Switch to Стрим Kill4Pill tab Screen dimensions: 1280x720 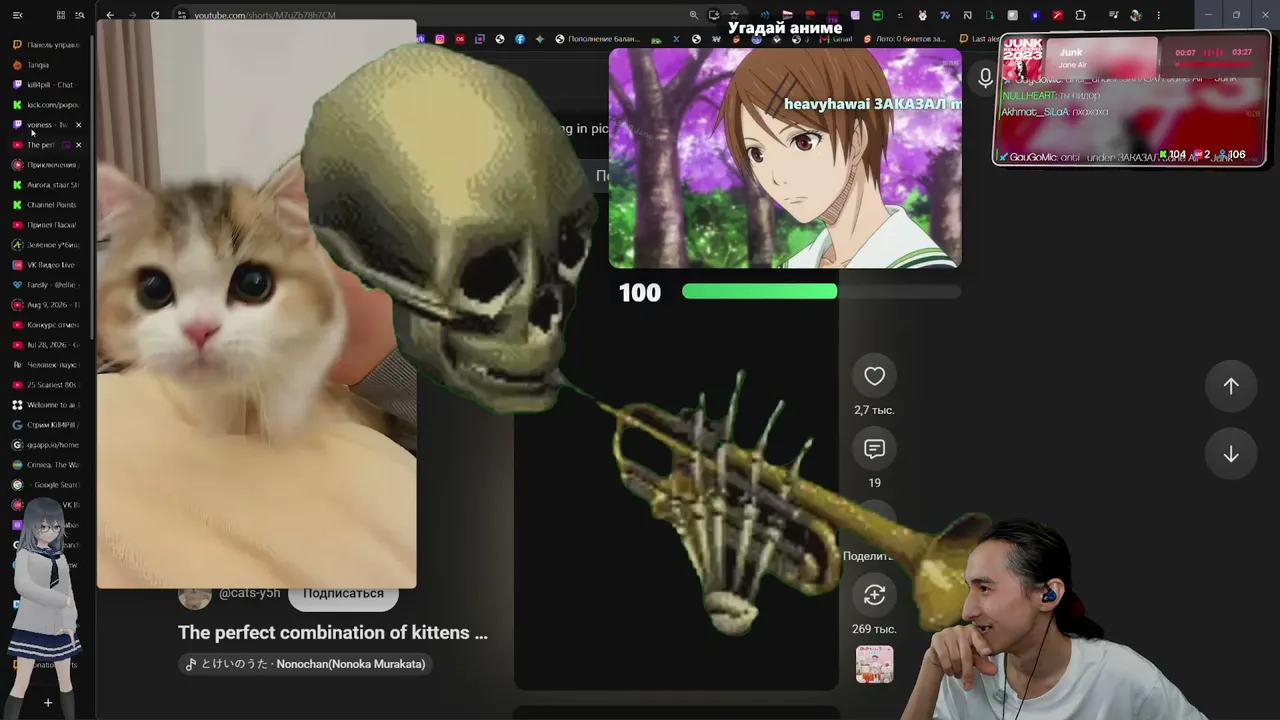point(46,425)
